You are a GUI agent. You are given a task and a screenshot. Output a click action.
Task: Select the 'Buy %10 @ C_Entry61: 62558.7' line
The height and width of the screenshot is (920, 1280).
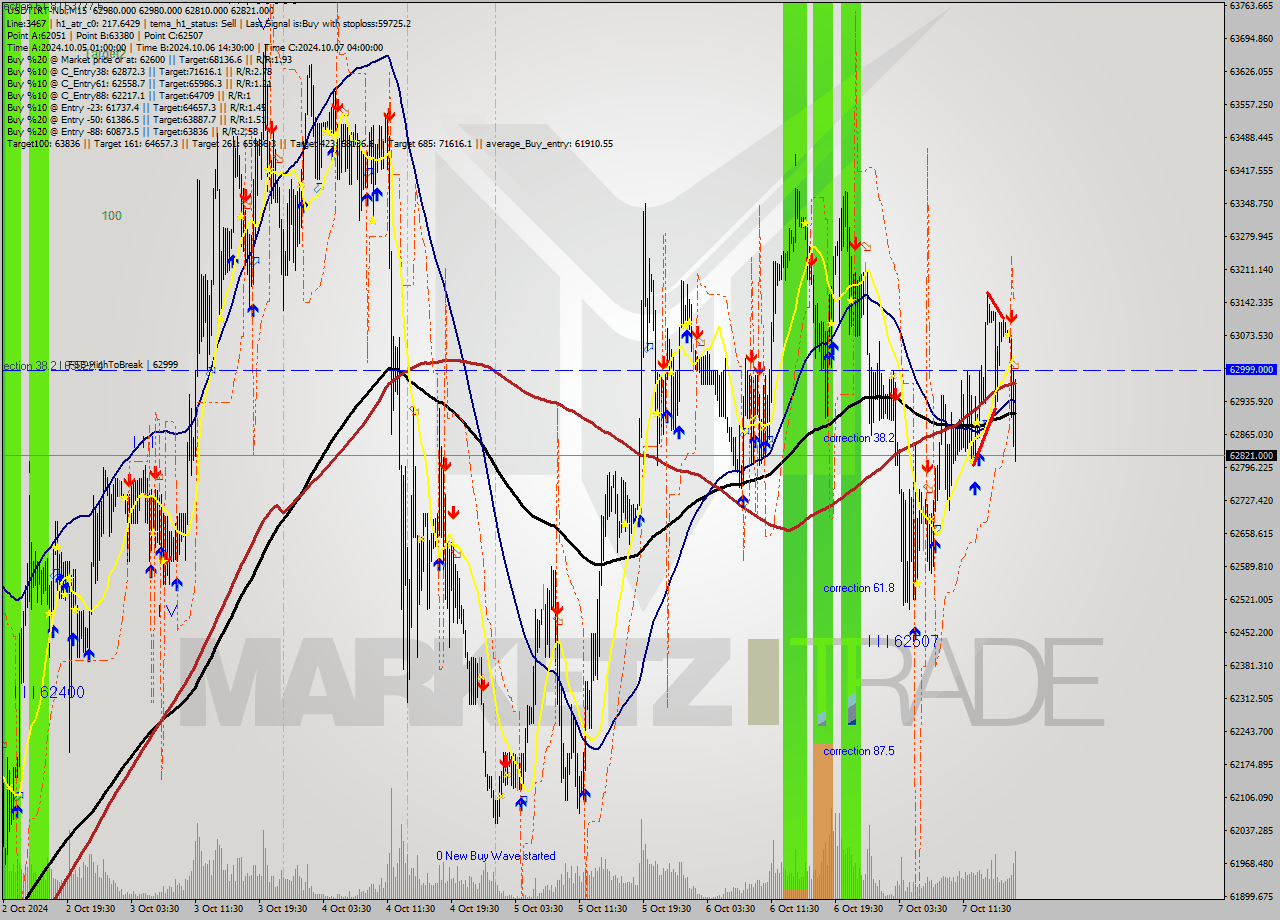point(139,83)
